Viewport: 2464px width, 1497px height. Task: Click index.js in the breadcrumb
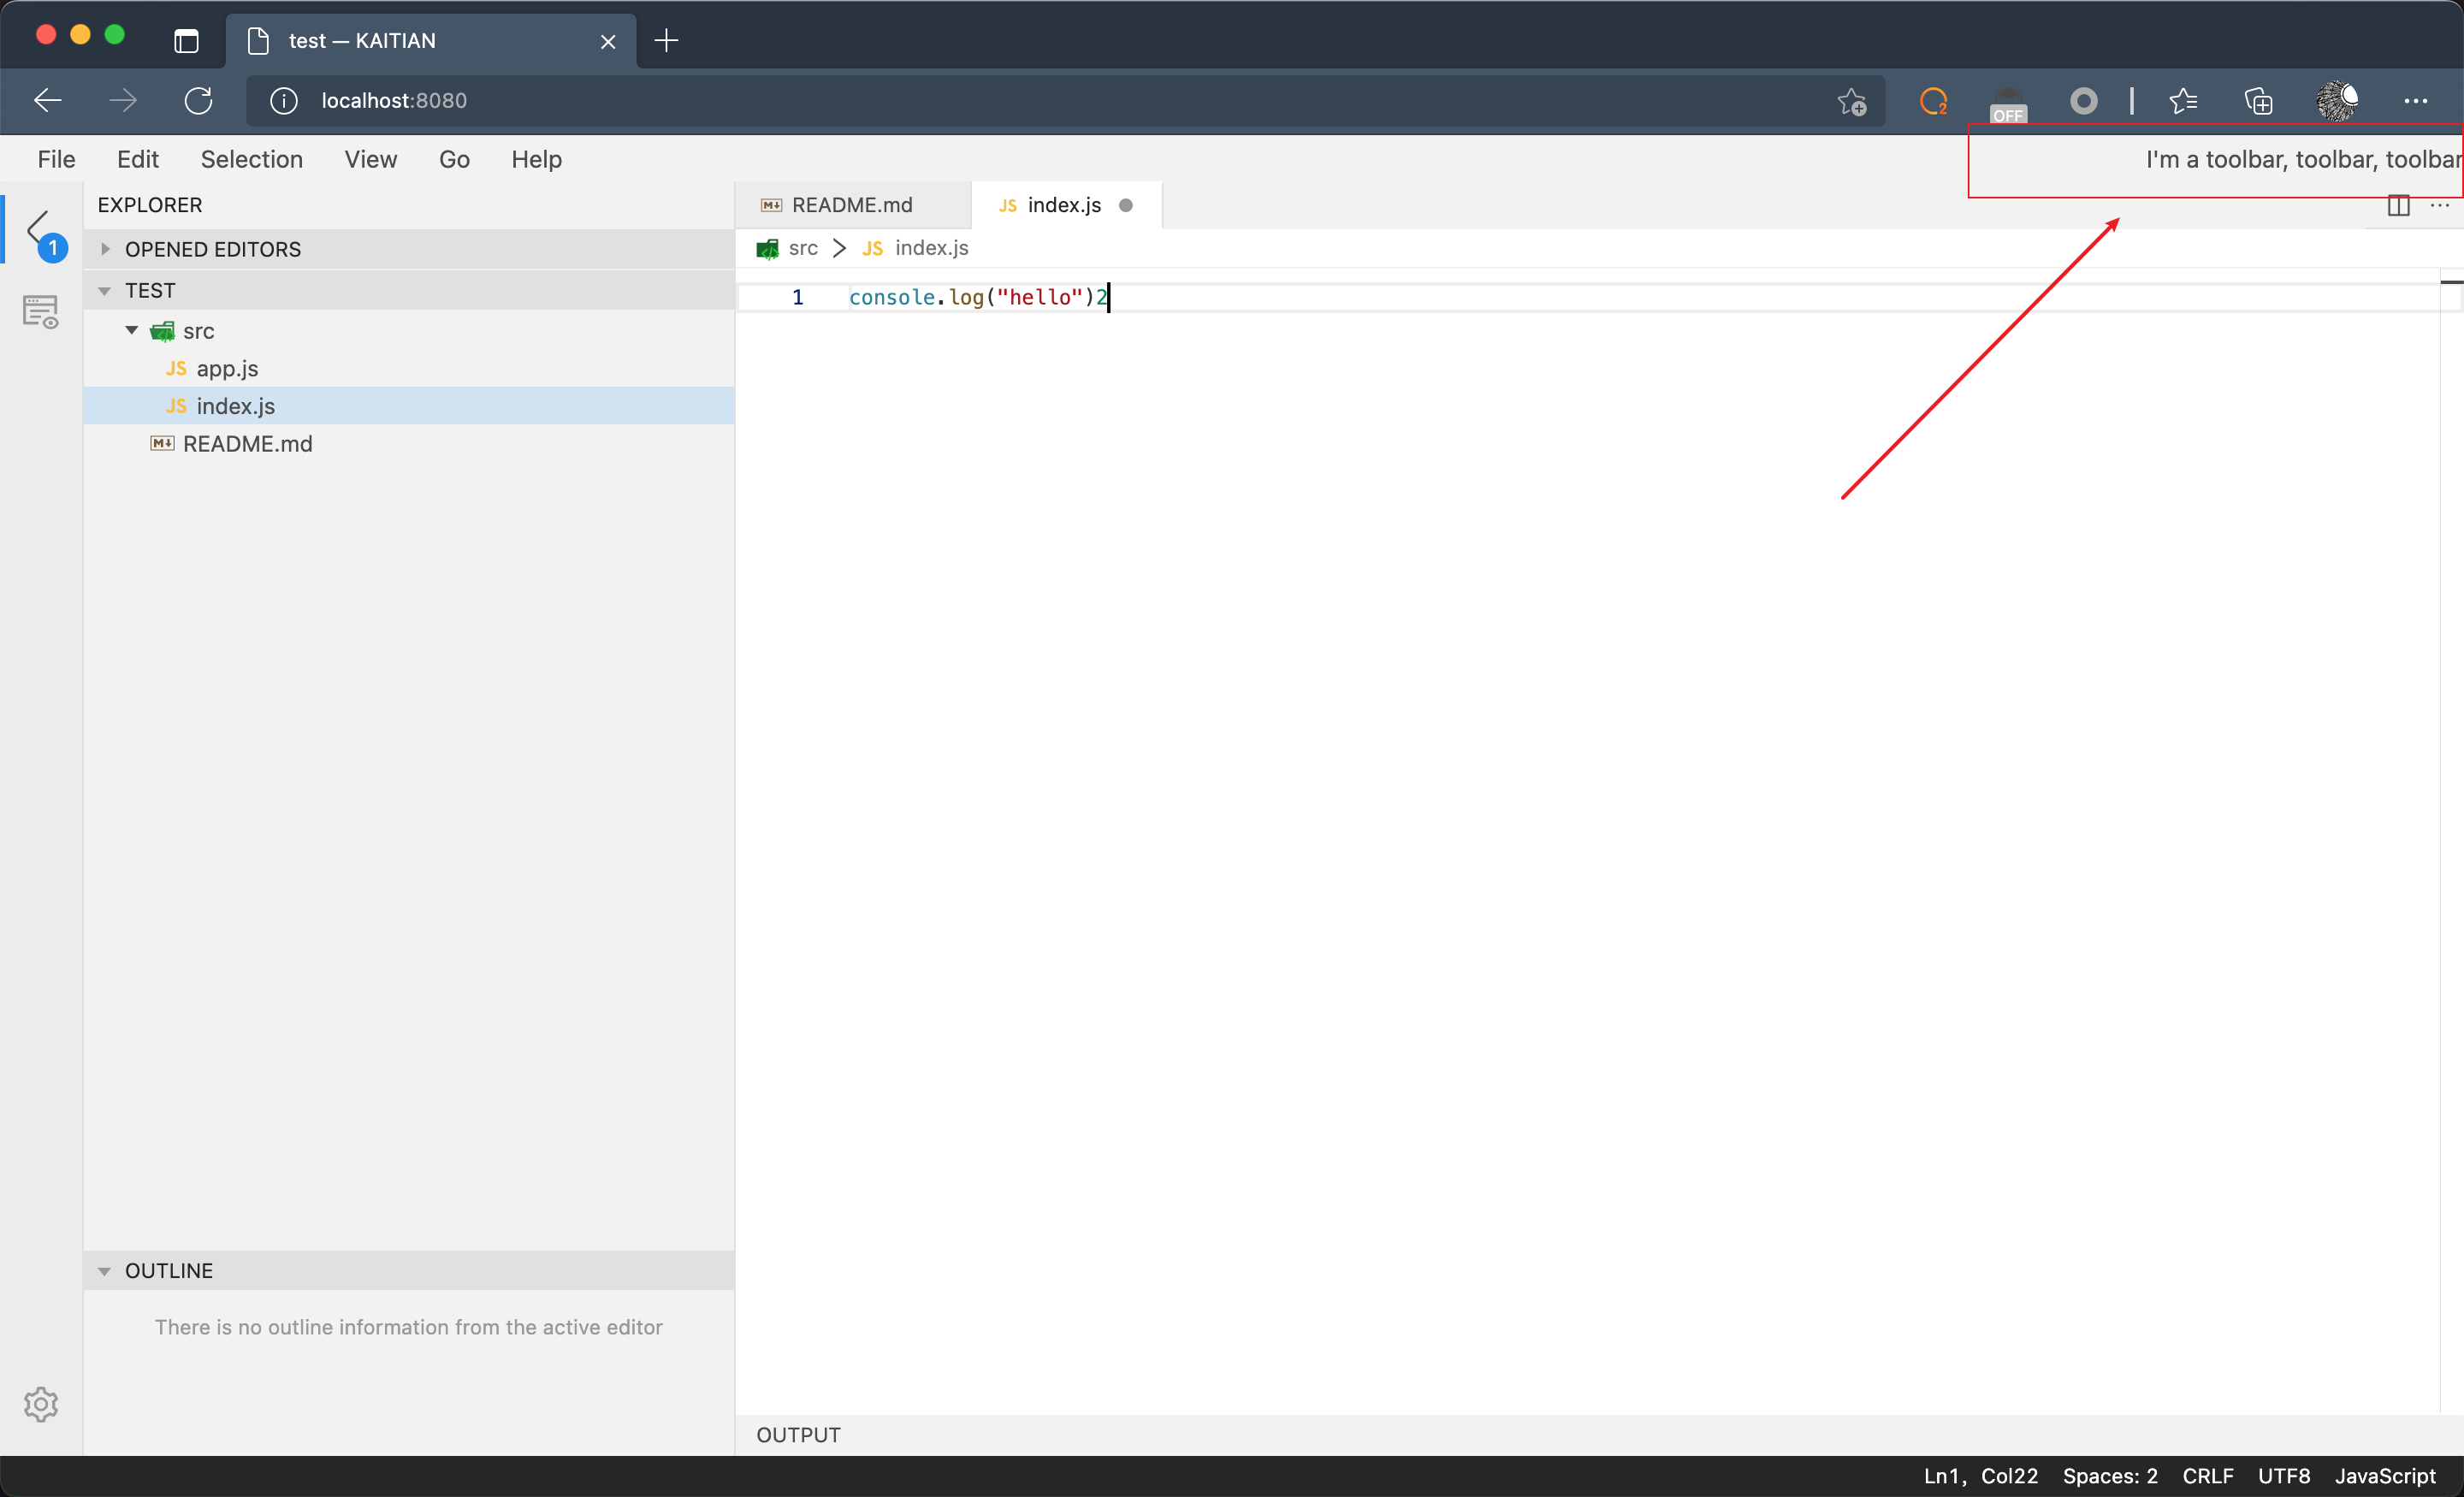click(931, 248)
